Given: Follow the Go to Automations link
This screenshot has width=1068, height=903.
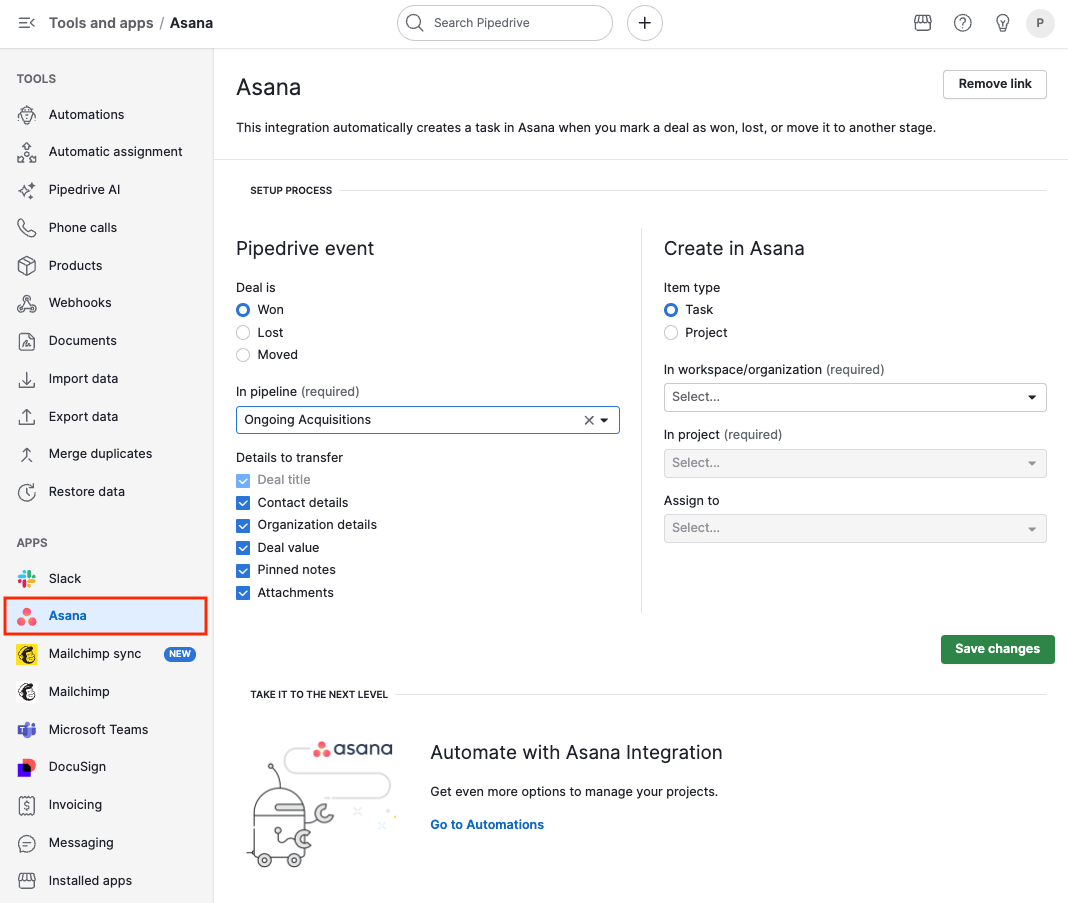Looking at the screenshot, I should point(487,824).
